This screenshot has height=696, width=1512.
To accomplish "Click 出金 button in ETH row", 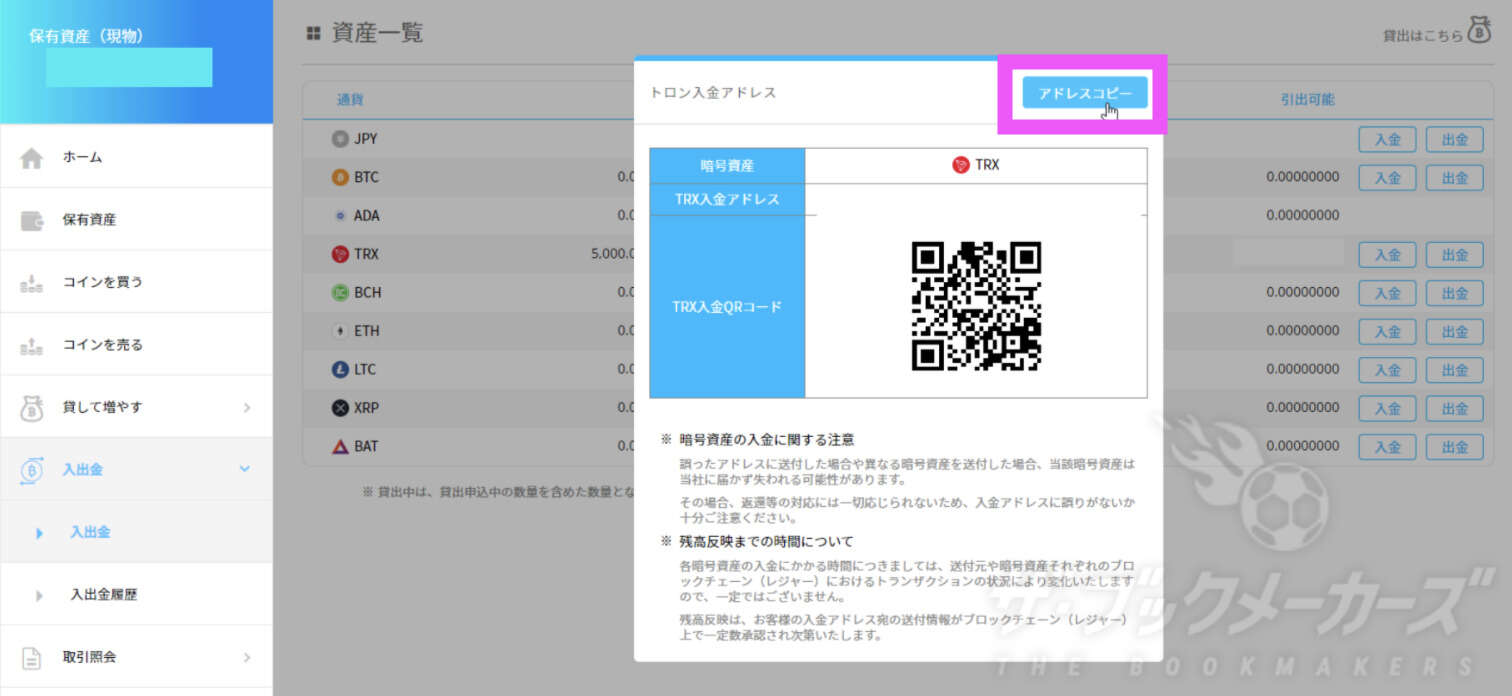I will (1454, 332).
